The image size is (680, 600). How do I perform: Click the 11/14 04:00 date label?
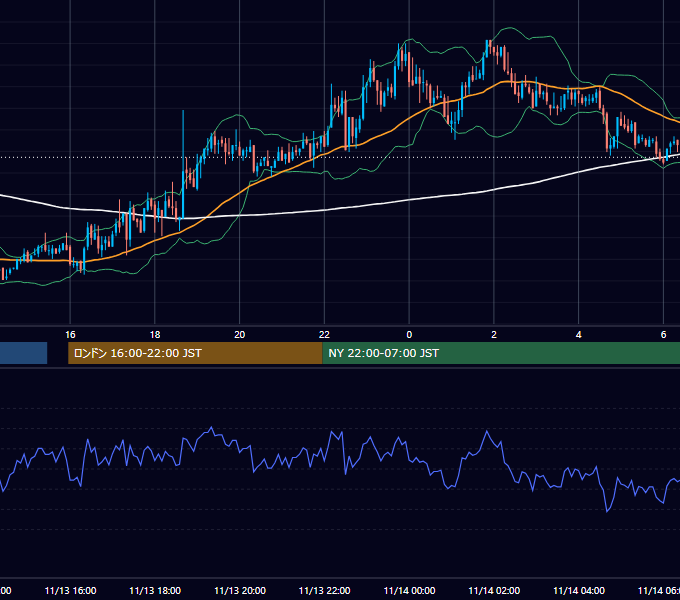[579, 591]
